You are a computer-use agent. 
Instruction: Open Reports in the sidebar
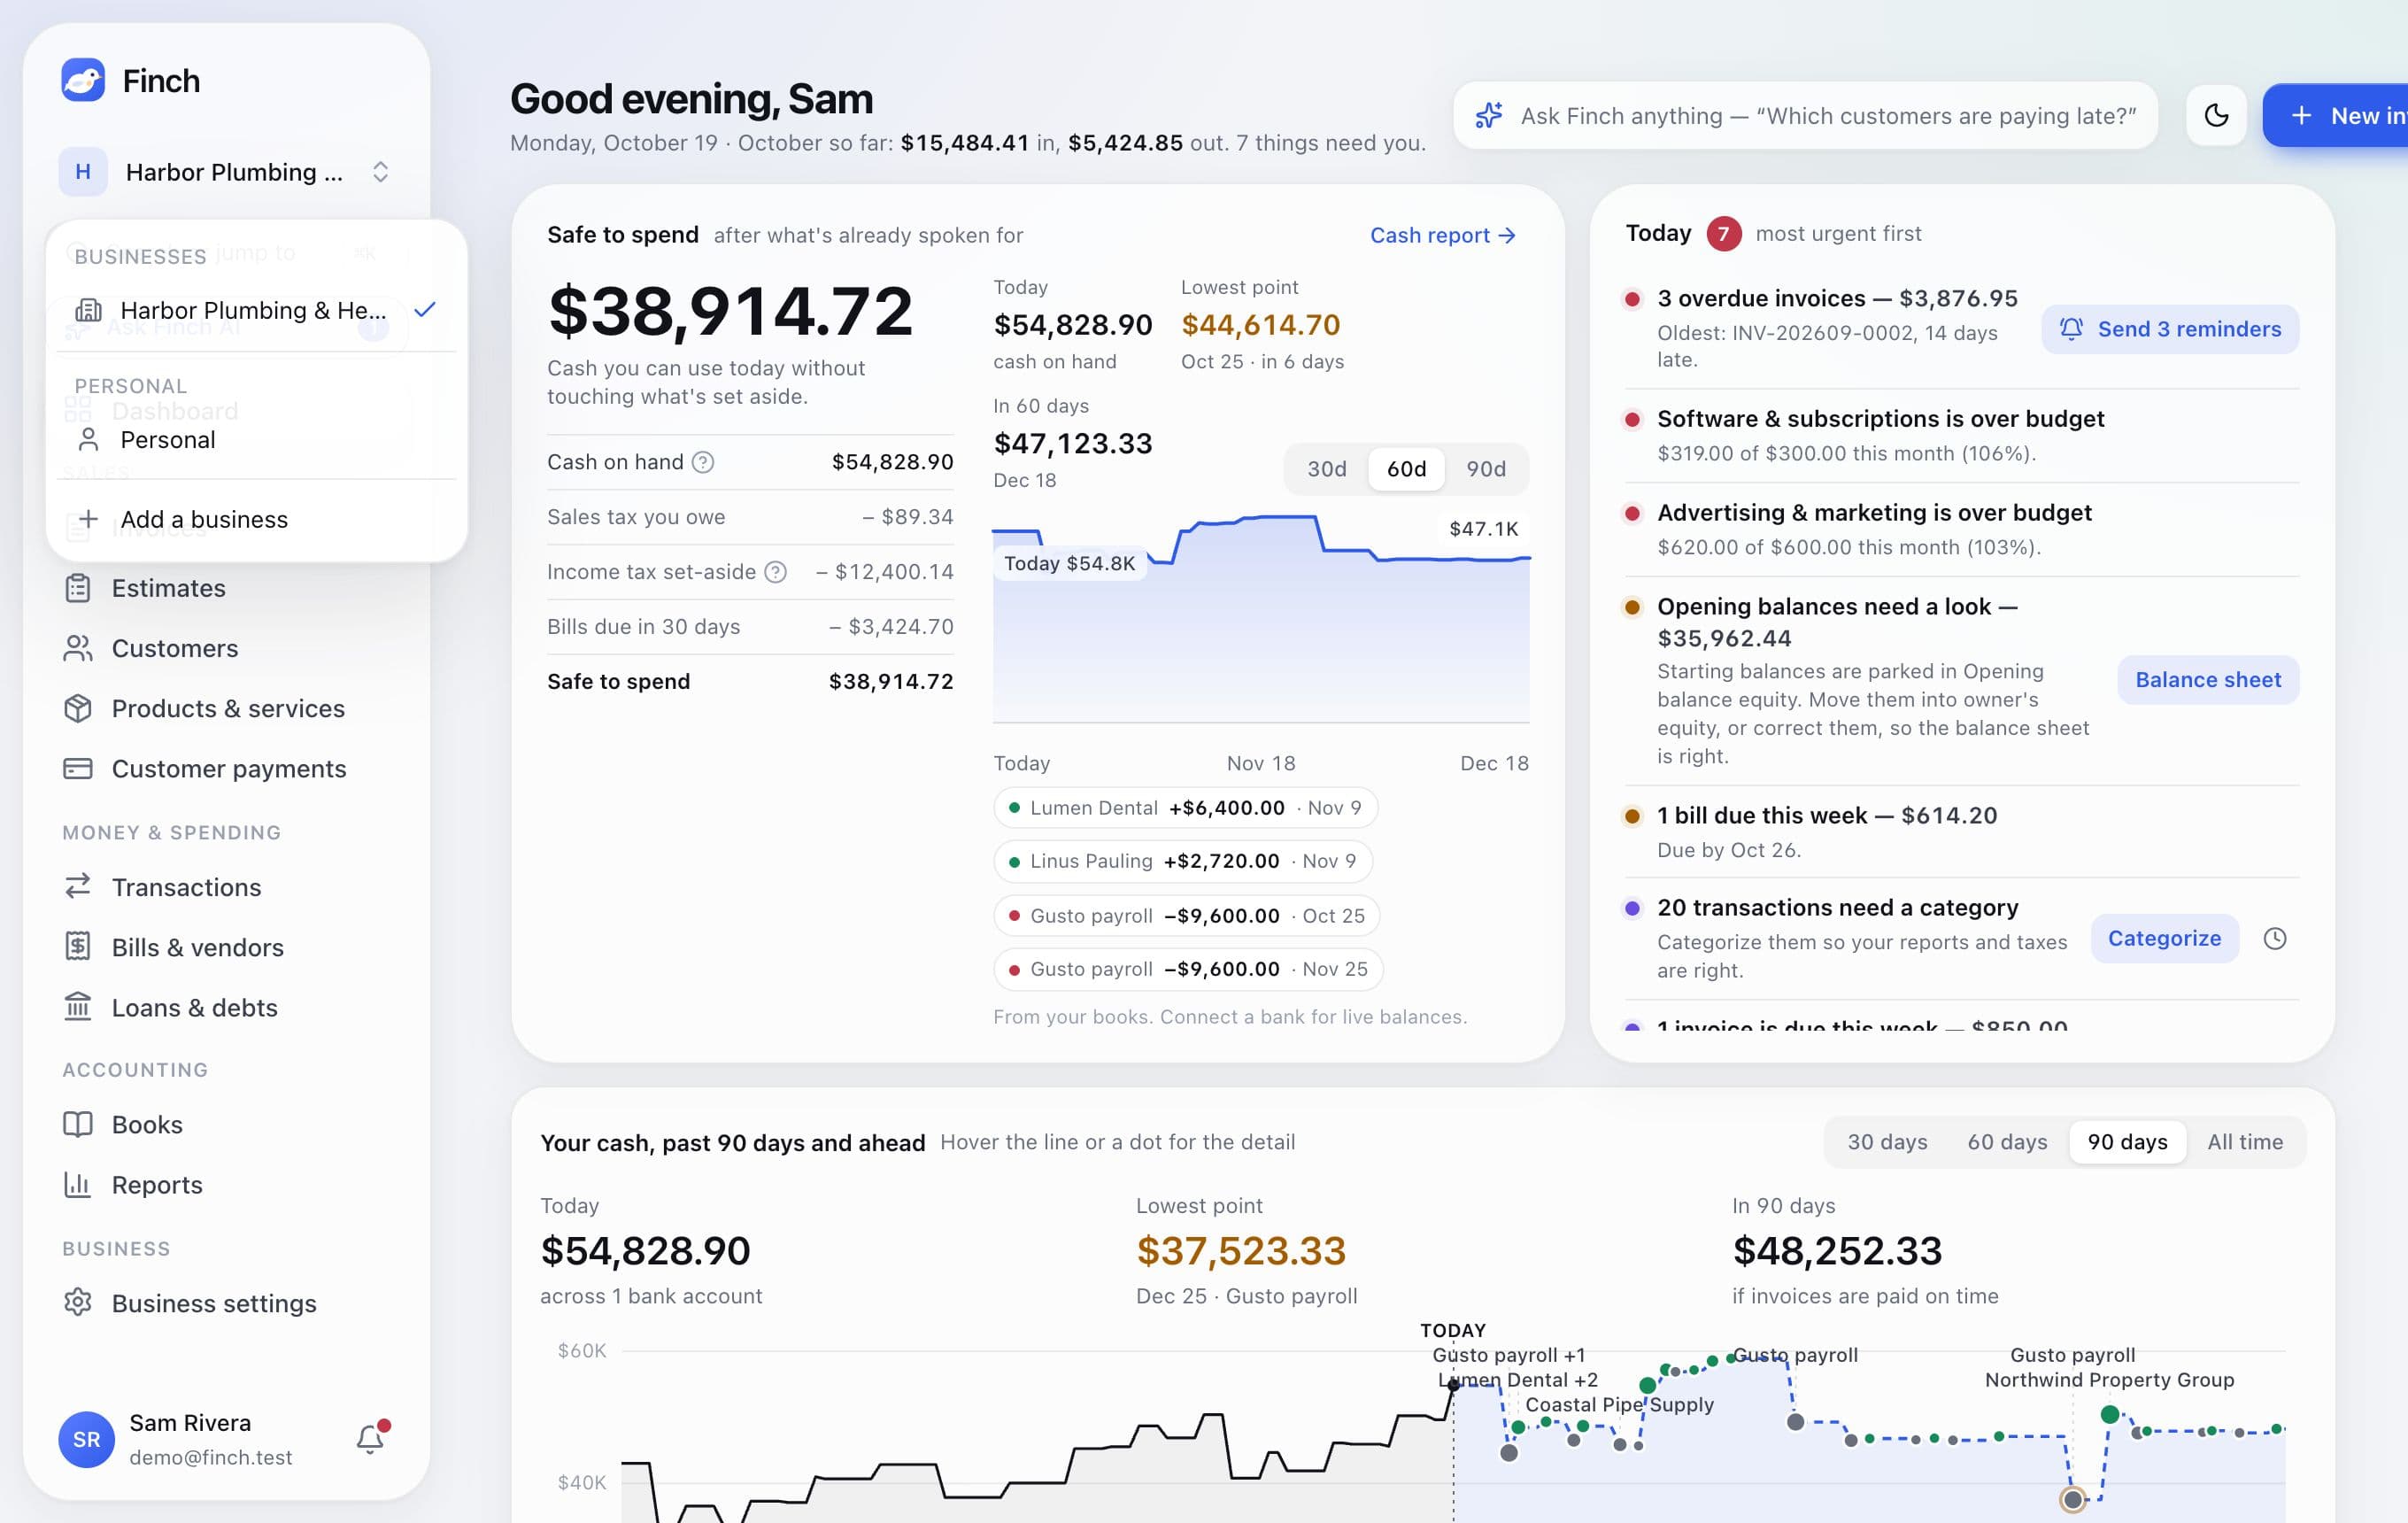pyautogui.click(x=225, y=1184)
